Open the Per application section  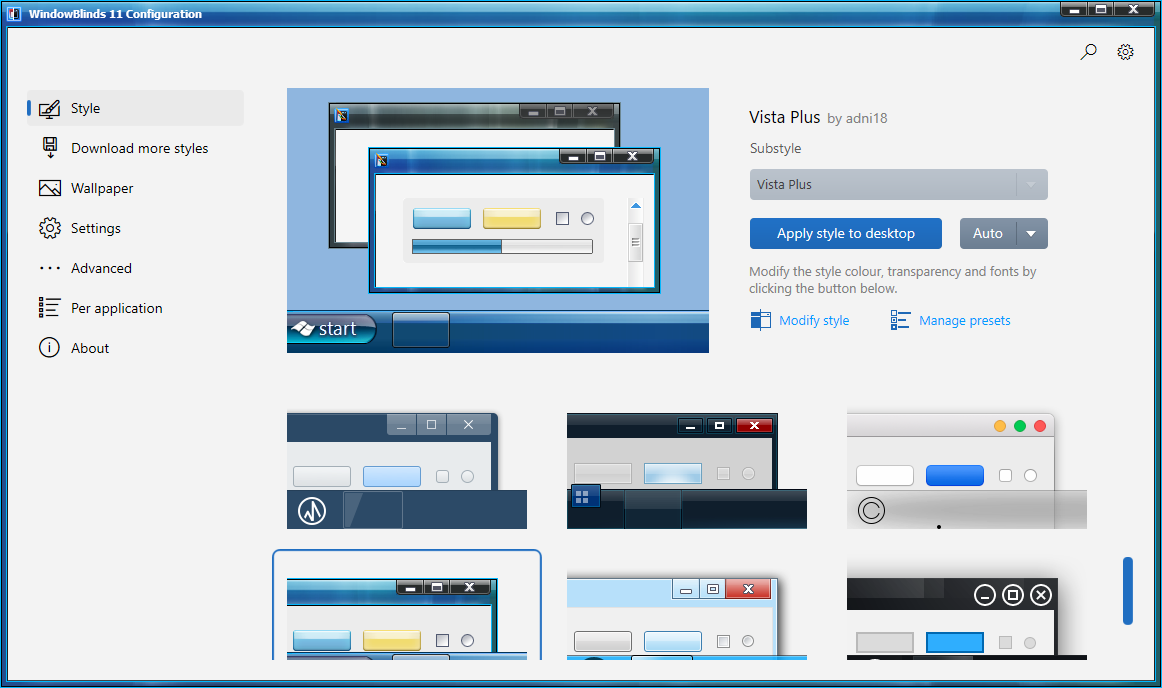click(135, 308)
